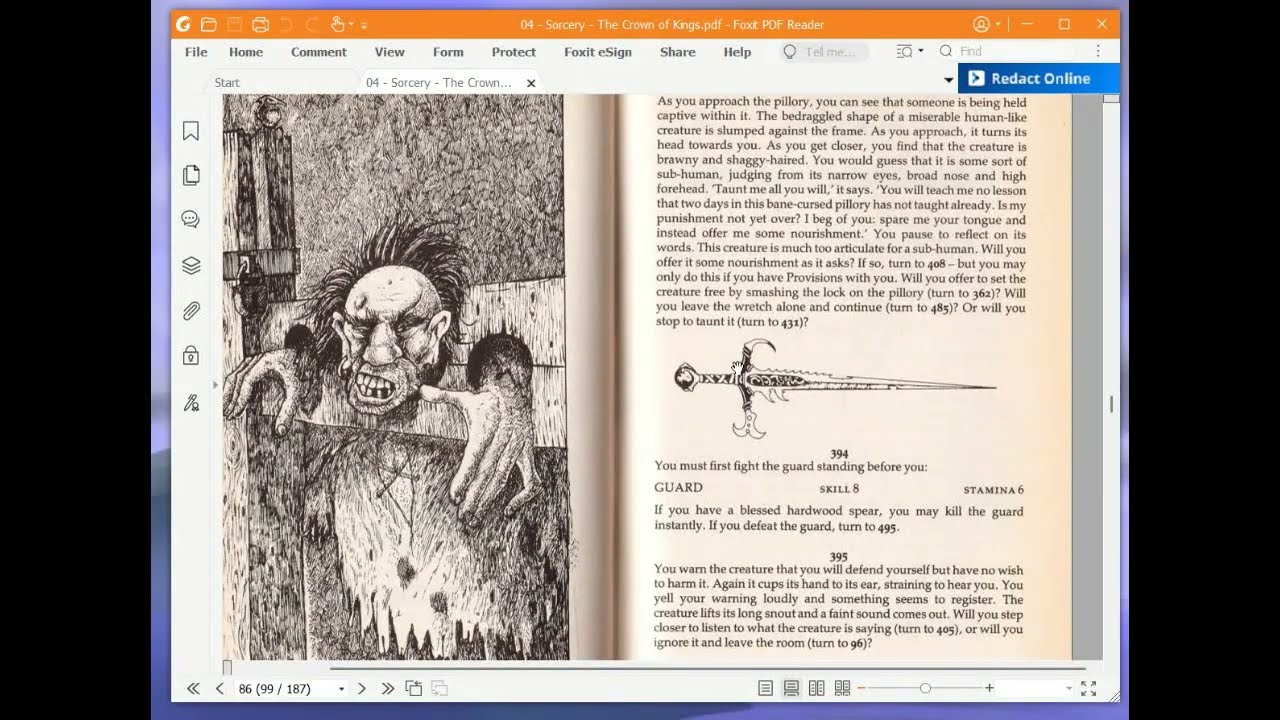Open the Digital Signatures panel
The height and width of the screenshot is (720, 1280).
pos(190,403)
